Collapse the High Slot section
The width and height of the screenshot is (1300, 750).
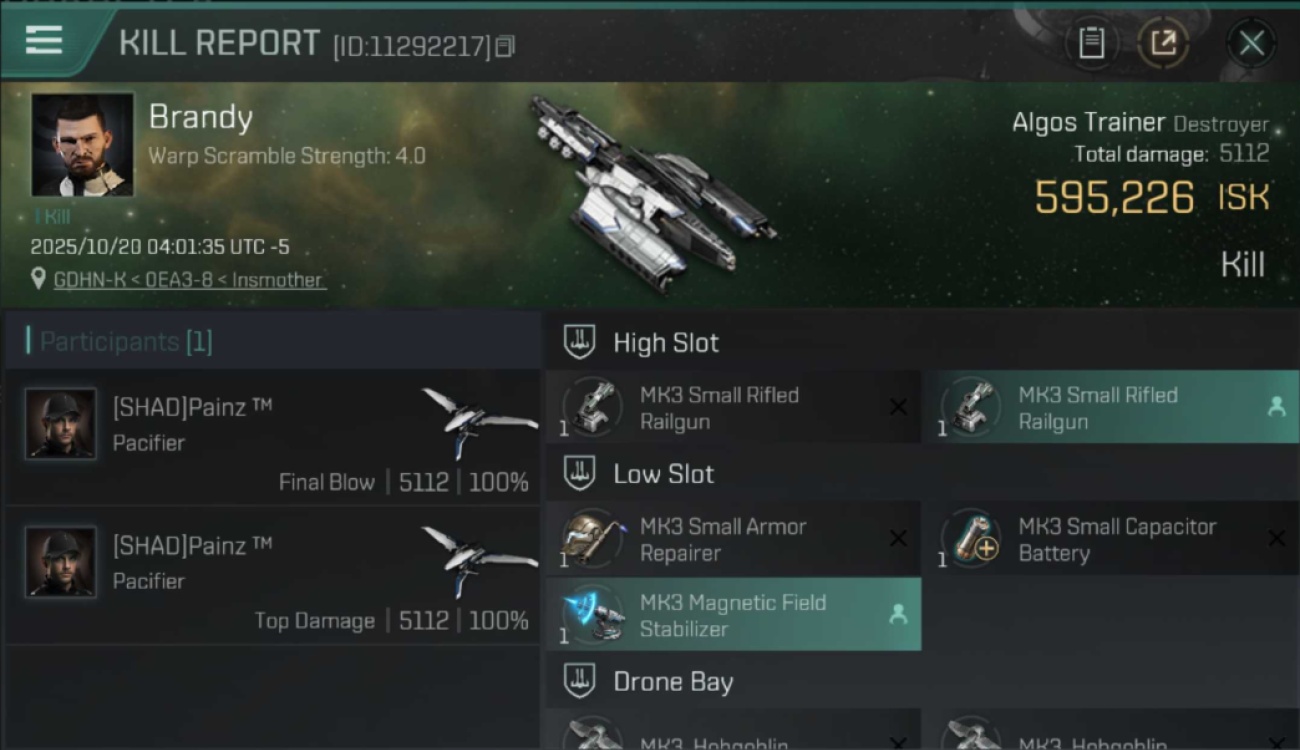point(579,343)
